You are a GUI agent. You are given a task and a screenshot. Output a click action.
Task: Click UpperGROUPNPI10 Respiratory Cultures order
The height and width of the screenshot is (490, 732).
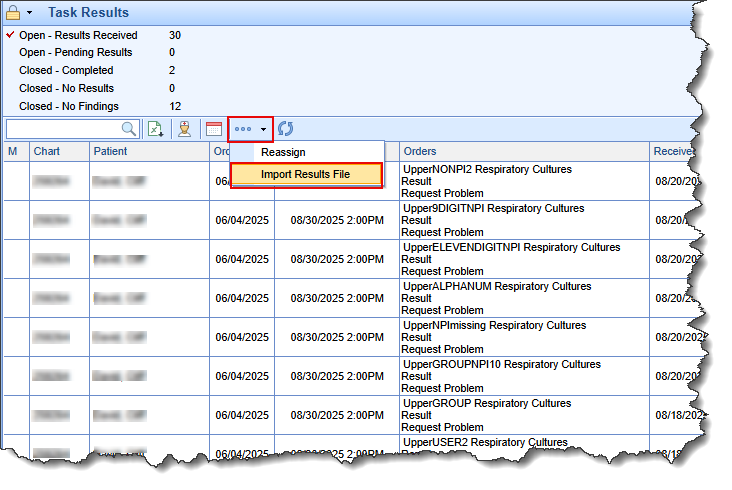click(x=502, y=364)
